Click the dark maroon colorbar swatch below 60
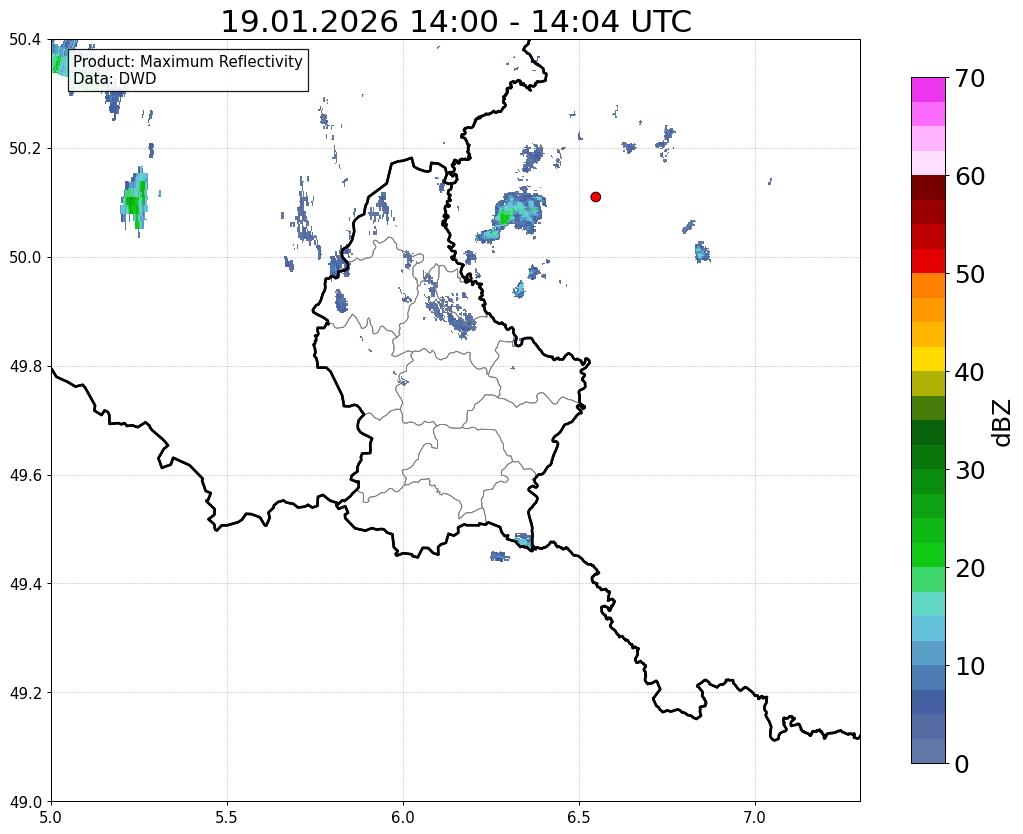This screenshot has width=1023, height=834. [928, 188]
